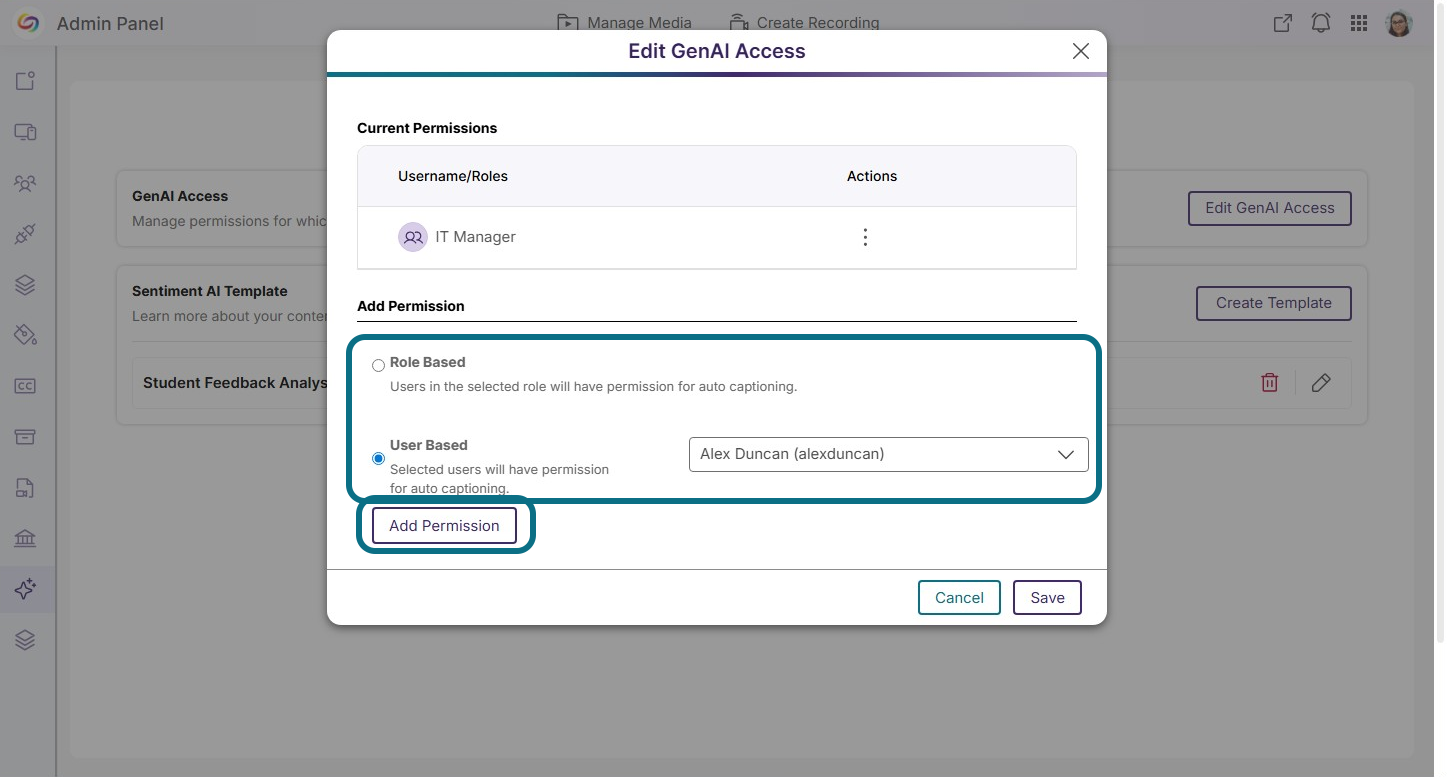Image resolution: width=1447 pixels, height=777 pixels.
Task: Click the Edit GenAI Access button behind the dialog
Action: (1269, 208)
